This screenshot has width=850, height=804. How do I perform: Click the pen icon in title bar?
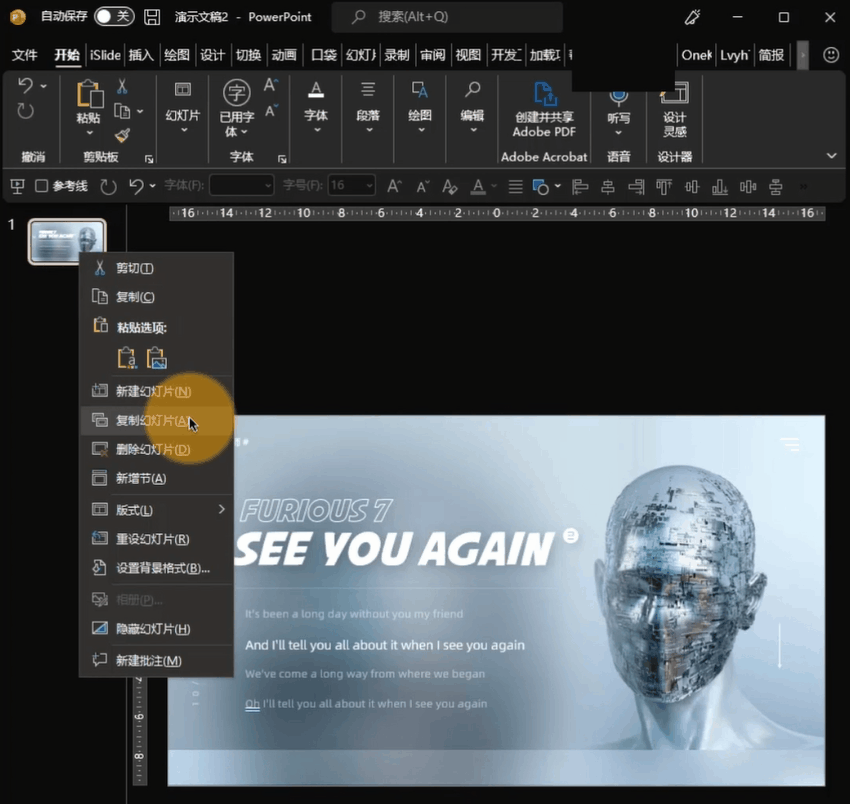pyautogui.click(x=692, y=17)
